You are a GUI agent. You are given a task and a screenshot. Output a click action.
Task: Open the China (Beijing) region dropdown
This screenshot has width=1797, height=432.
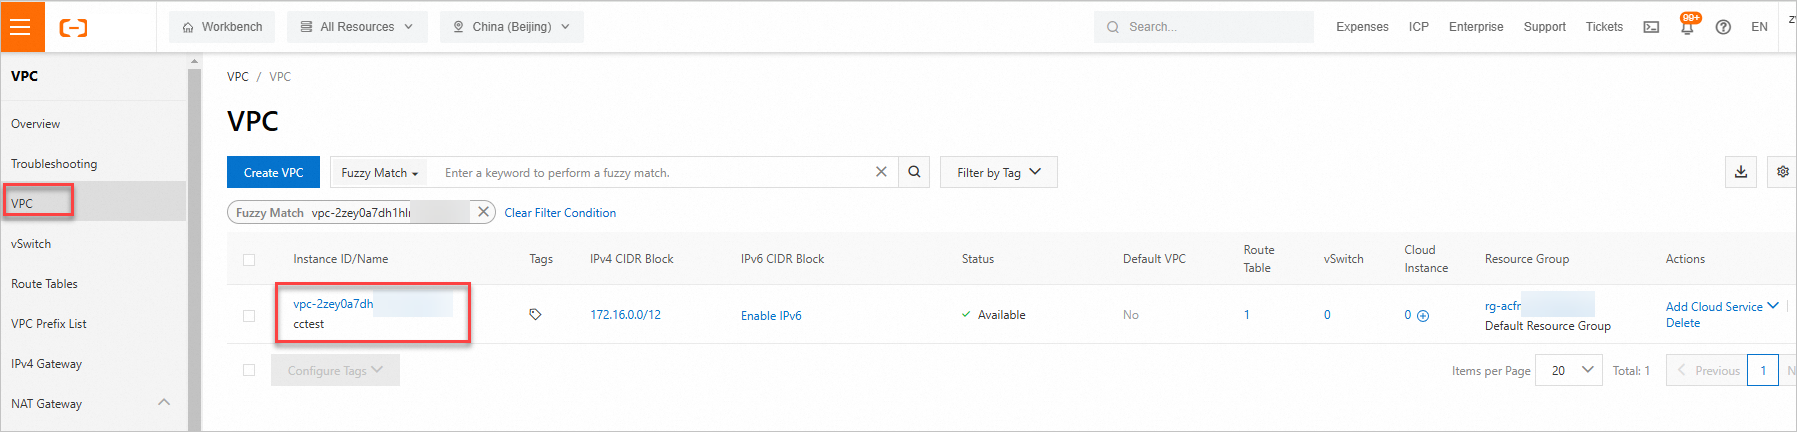[511, 27]
